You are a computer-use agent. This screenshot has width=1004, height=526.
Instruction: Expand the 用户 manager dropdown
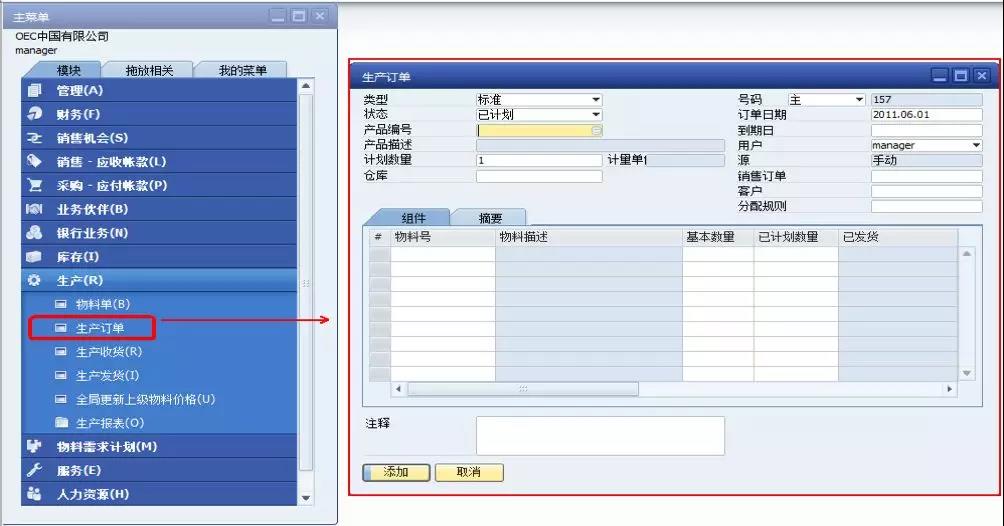click(x=976, y=145)
